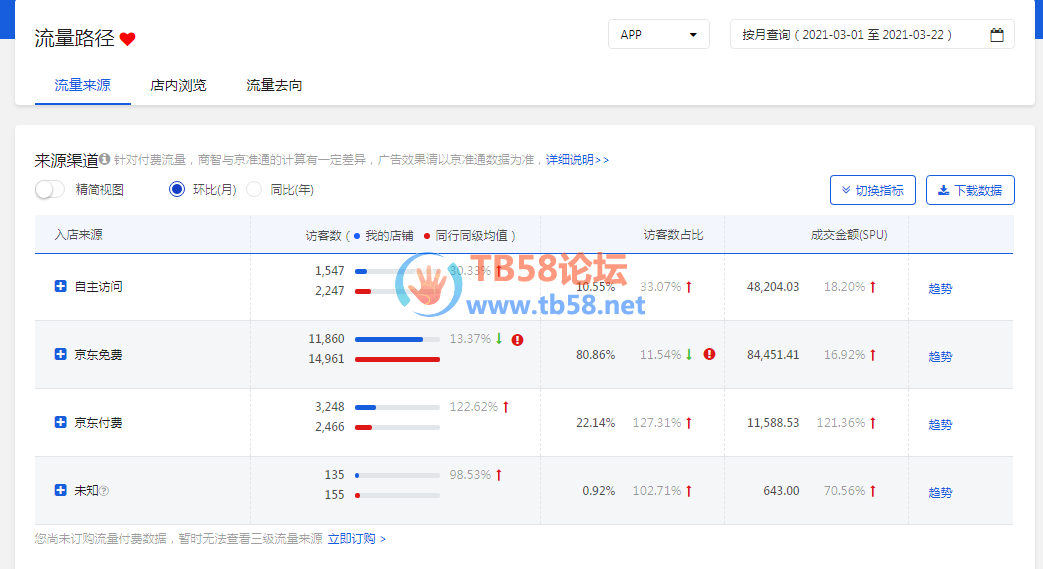Click the question mark icon beside 未知
Viewport: 1043px width, 569px height.
[x=104, y=491]
